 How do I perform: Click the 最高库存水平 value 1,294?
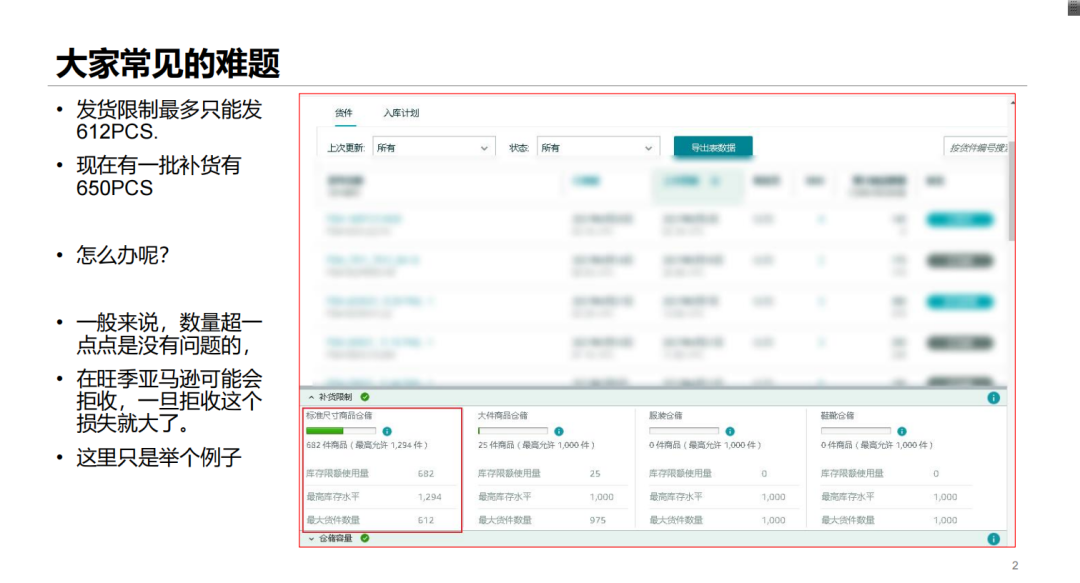[430, 497]
